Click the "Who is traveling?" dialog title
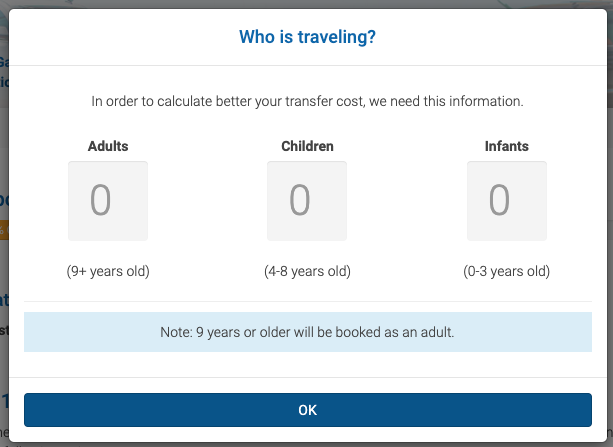 tap(307, 38)
